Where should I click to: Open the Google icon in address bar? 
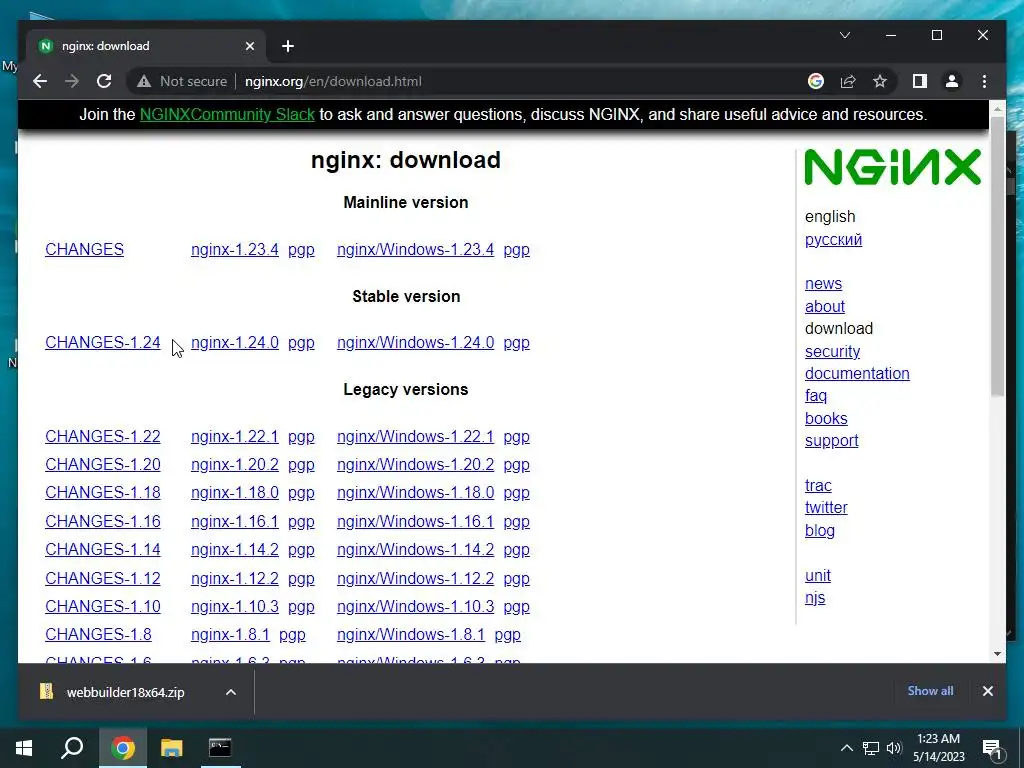pos(816,81)
